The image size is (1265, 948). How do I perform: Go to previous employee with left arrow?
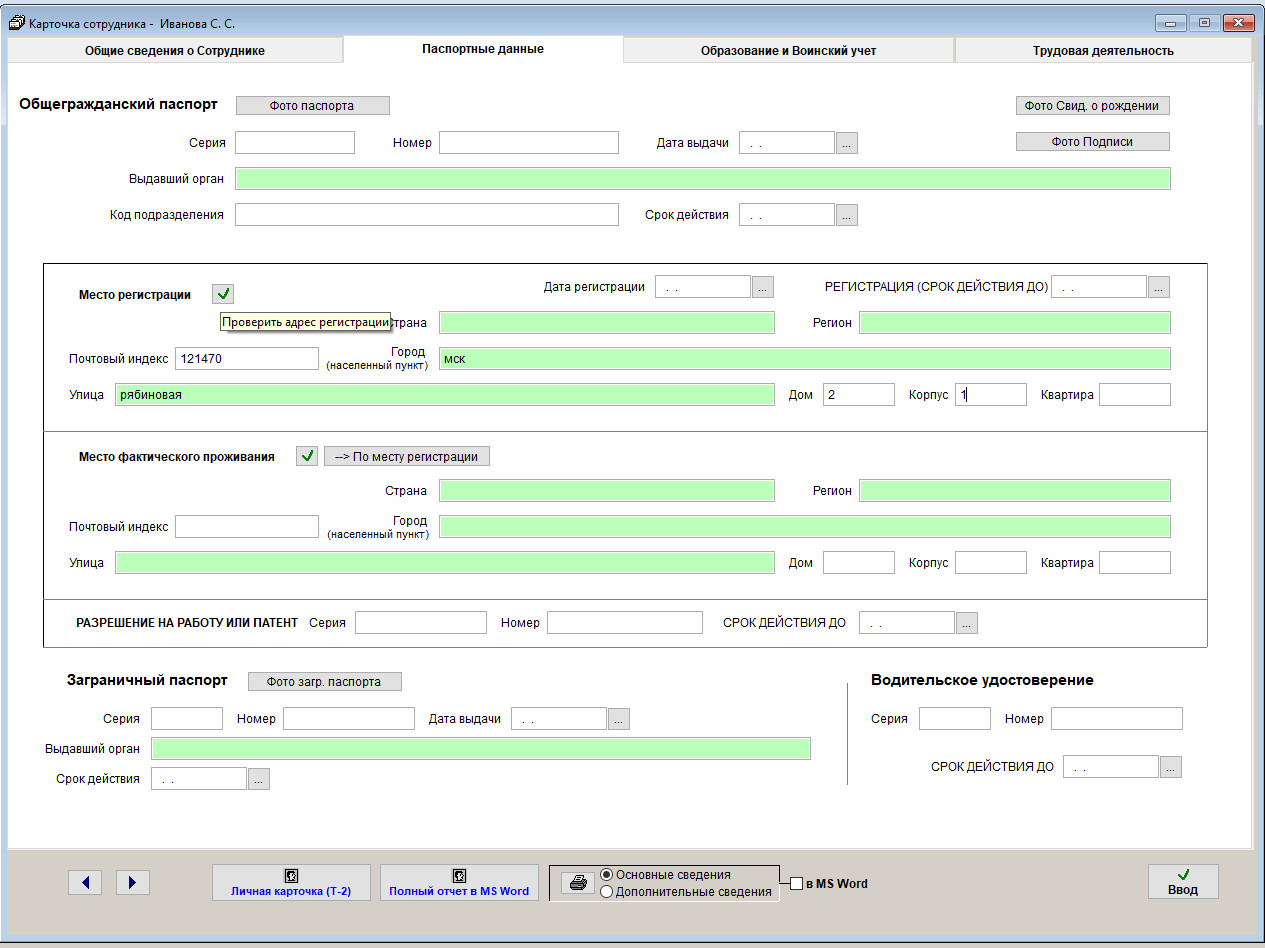85,882
